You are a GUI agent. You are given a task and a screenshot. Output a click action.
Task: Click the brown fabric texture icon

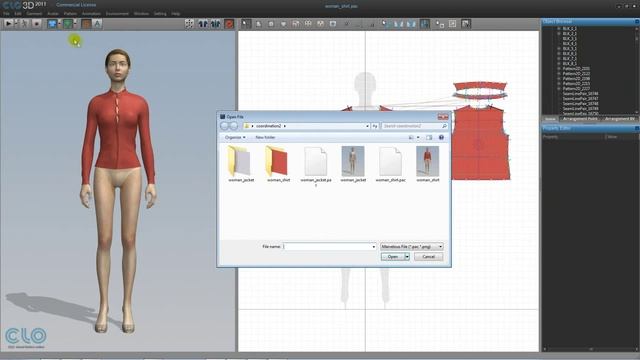pos(86,24)
